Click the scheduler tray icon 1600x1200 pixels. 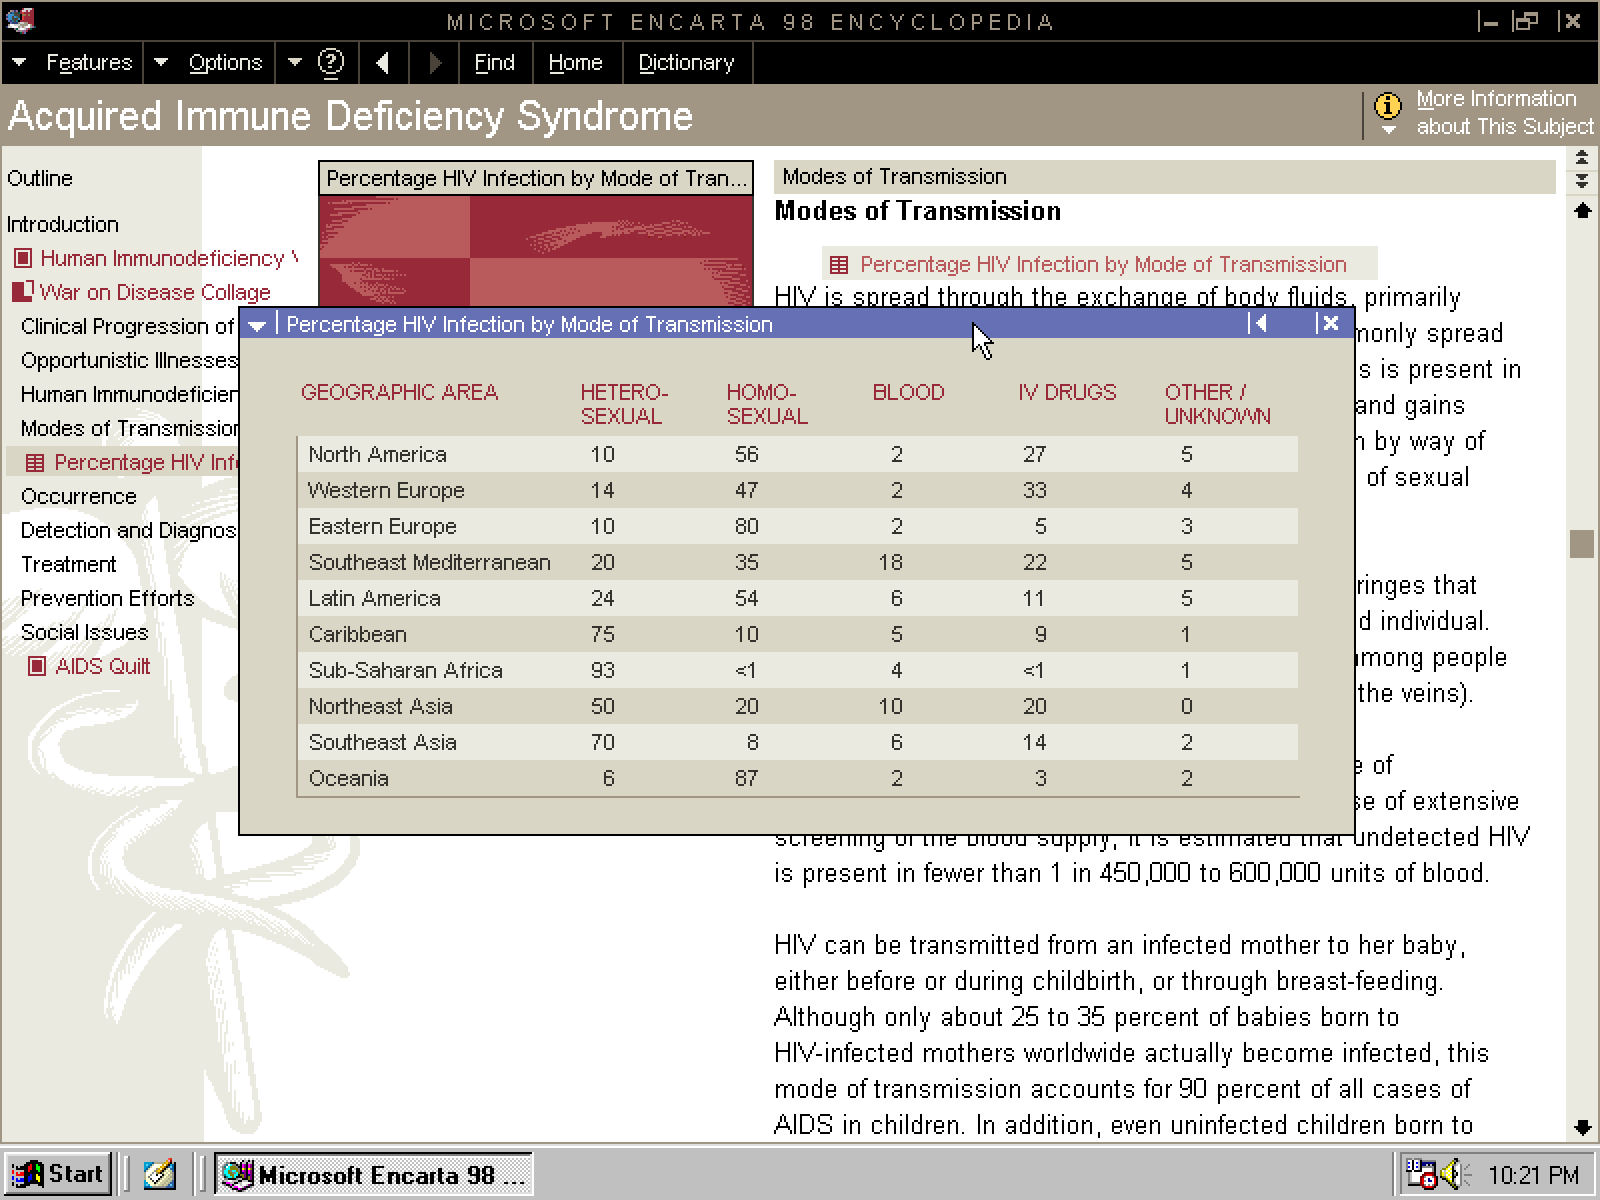click(1421, 1173)
